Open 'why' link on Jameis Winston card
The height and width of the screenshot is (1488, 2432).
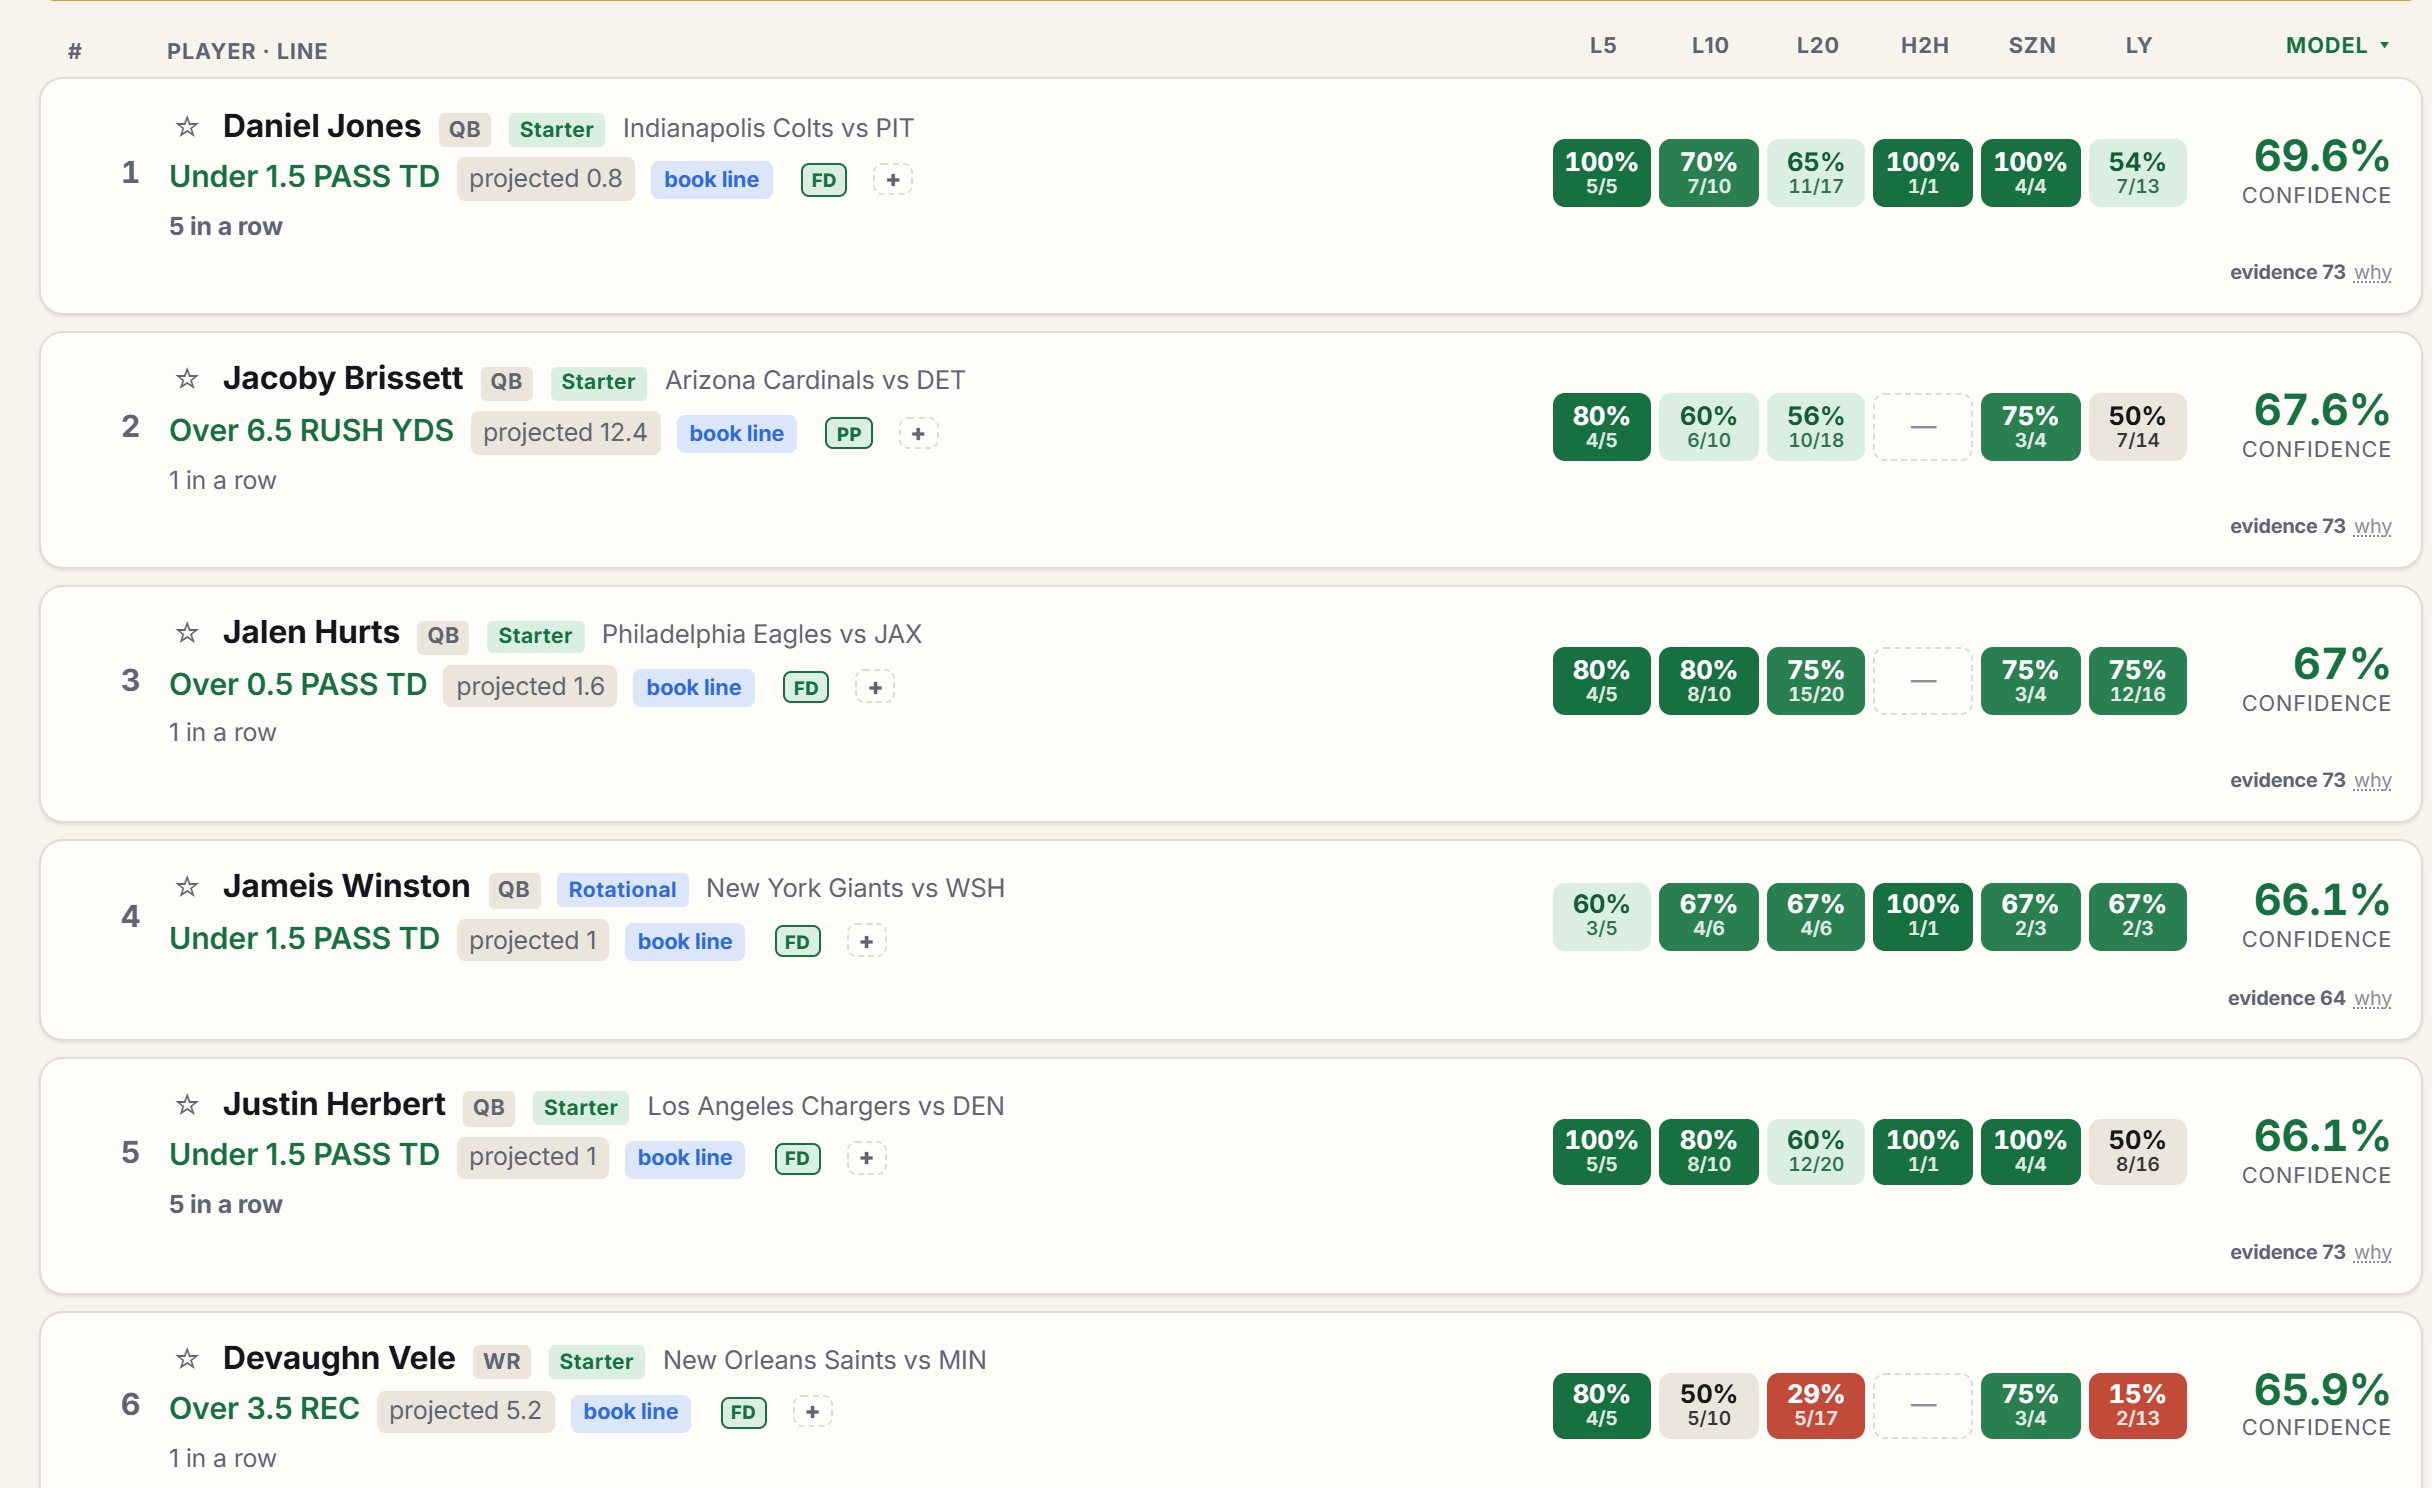[2372, 999]
